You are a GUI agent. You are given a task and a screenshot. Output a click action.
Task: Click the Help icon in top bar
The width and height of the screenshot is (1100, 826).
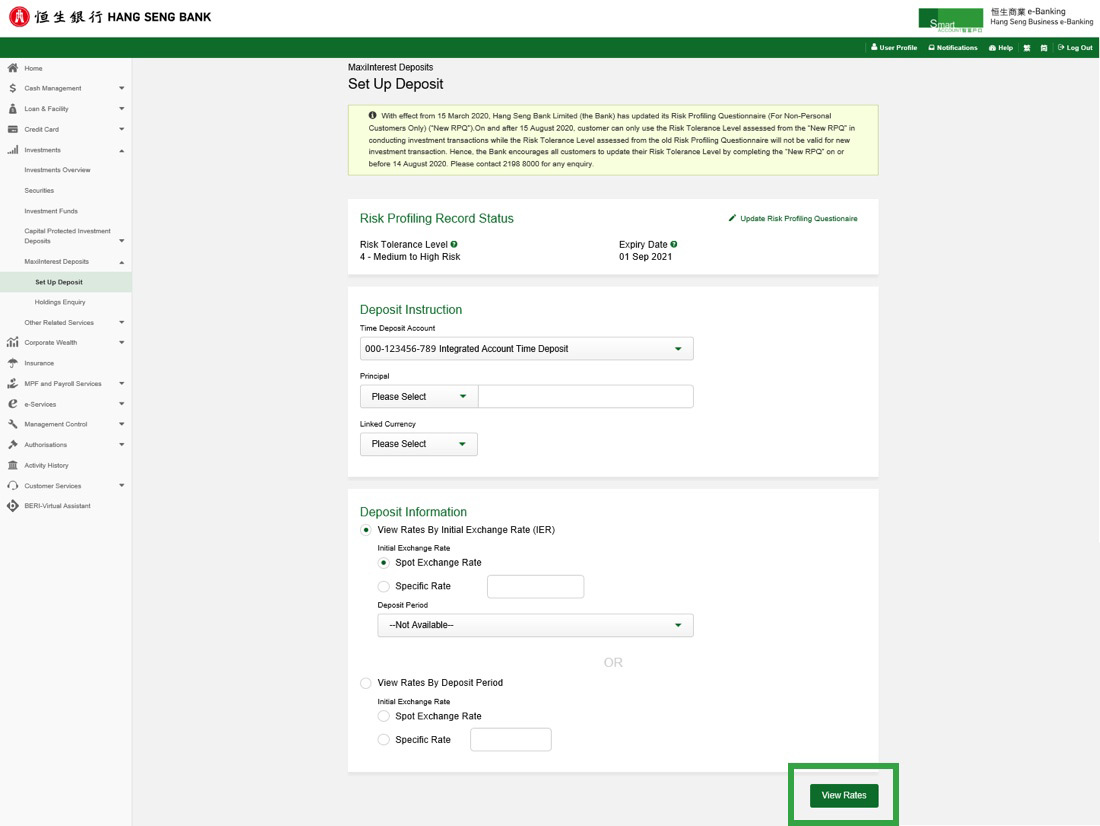point(992,48)
